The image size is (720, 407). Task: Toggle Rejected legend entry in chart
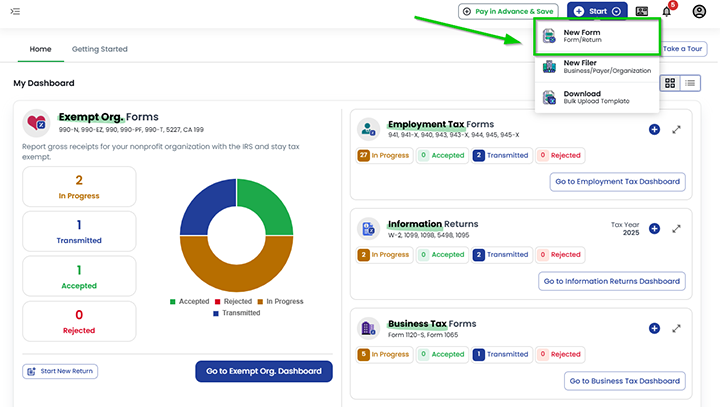click(x=233, y=301)
